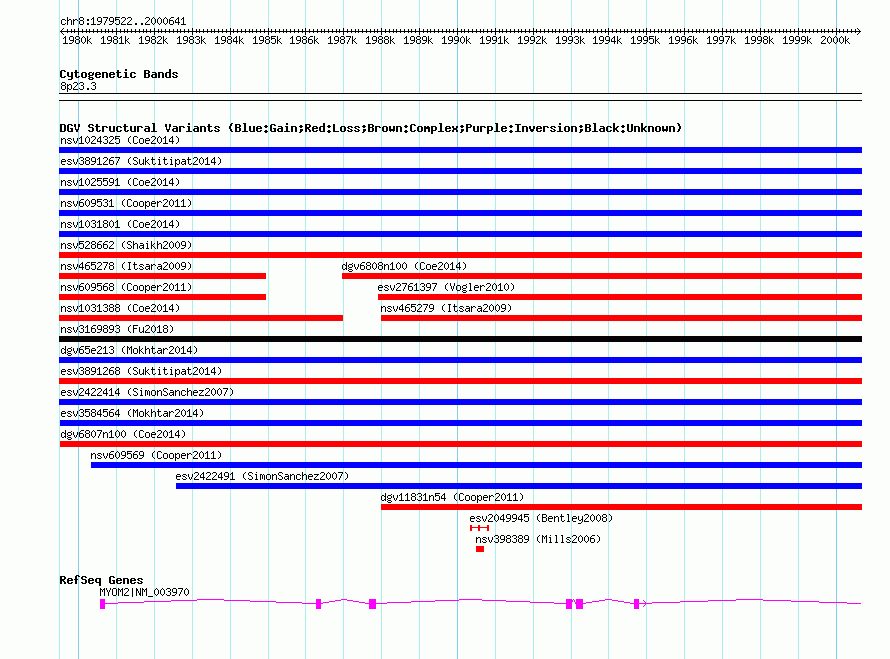Viewport: 890px width, 659px height.
Task: Open esv3891267 (Suktitipat2014) variant link
Action: tap(141, 161)
